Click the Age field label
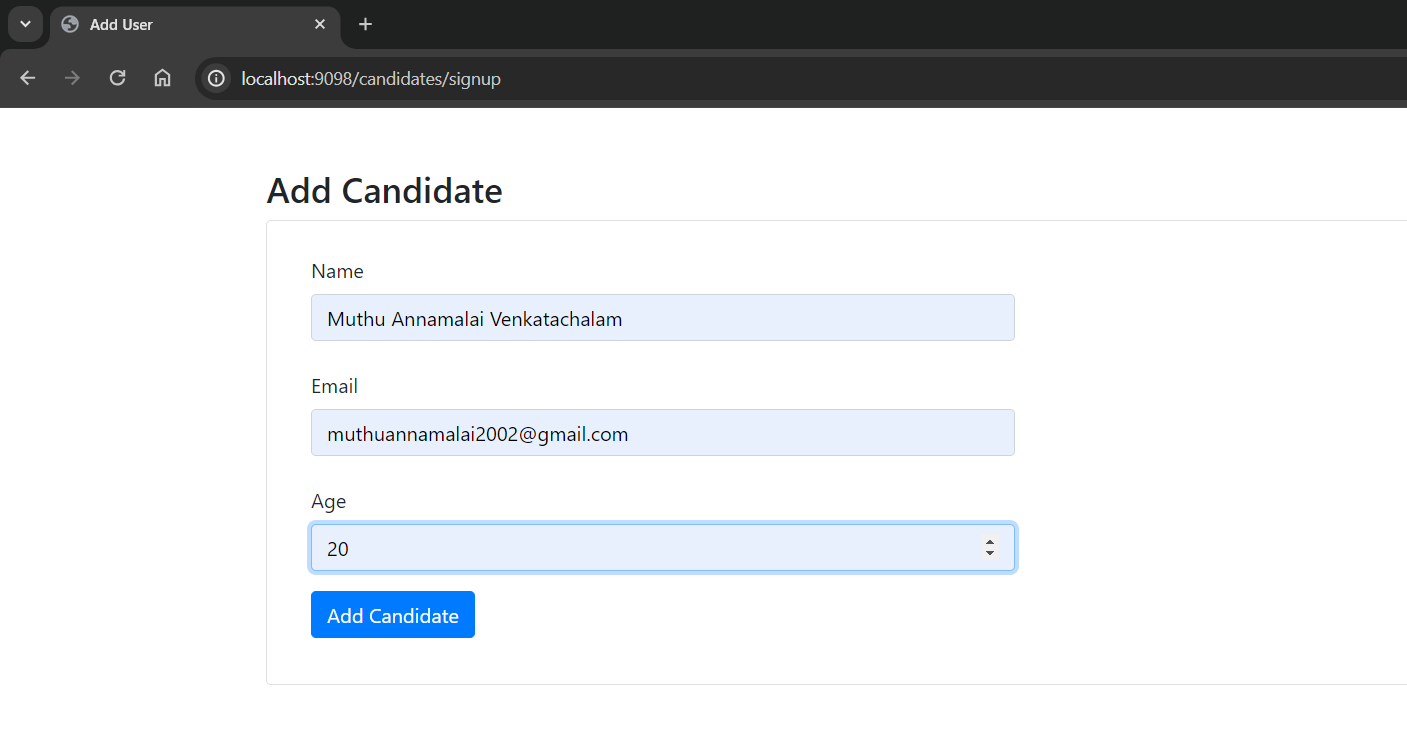Viewport: 1407px width, 729px height. 328,502
